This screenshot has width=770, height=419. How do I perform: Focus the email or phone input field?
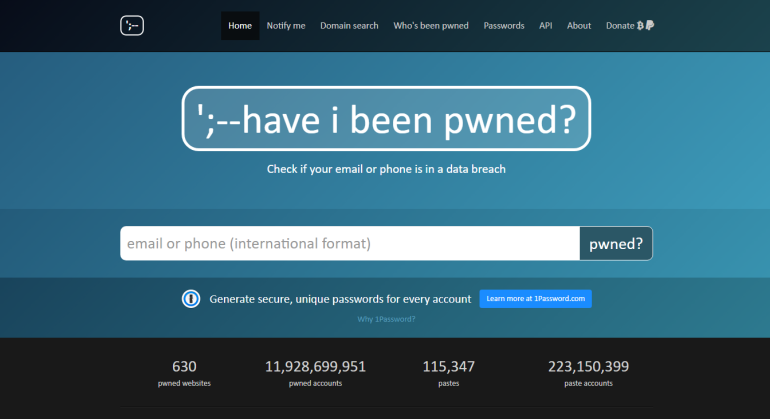[x=350, y=243]
